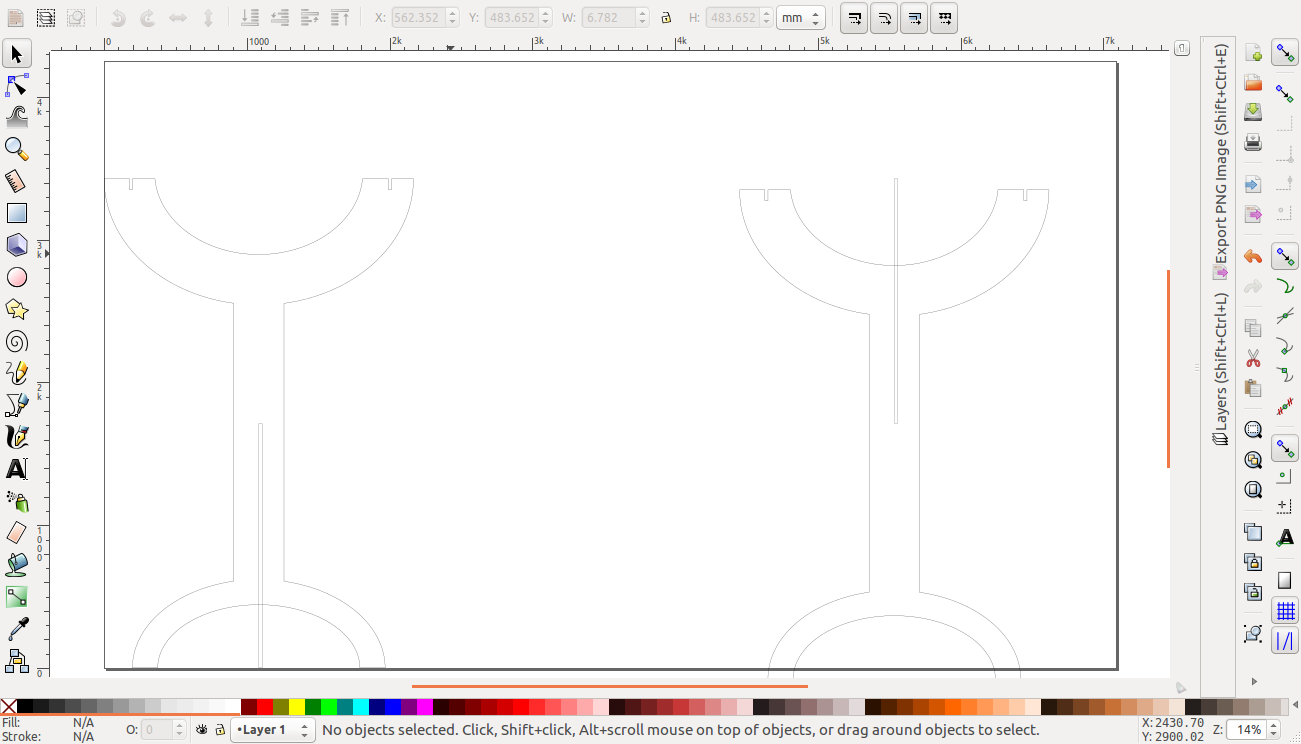
Task: Open the Export PNG Image docked tab
Action: [1221, 160]
